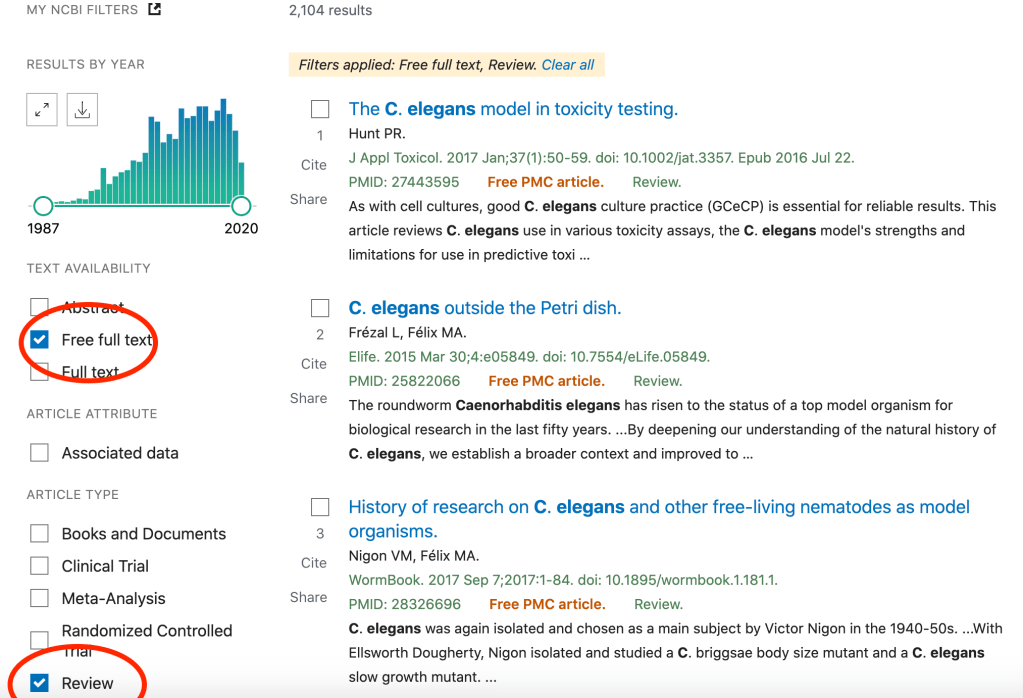Download the results by year data
The width and height of the screenshot is (1023, 698).
point(82,111)
